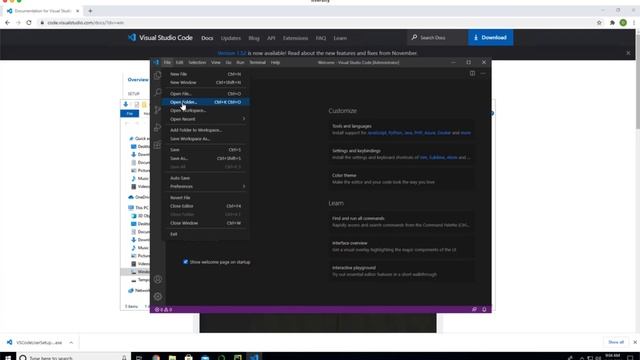Screen dimensions: 640x360
Task: Open the Manage gear icon in VS Code
Action: (158, 296)
